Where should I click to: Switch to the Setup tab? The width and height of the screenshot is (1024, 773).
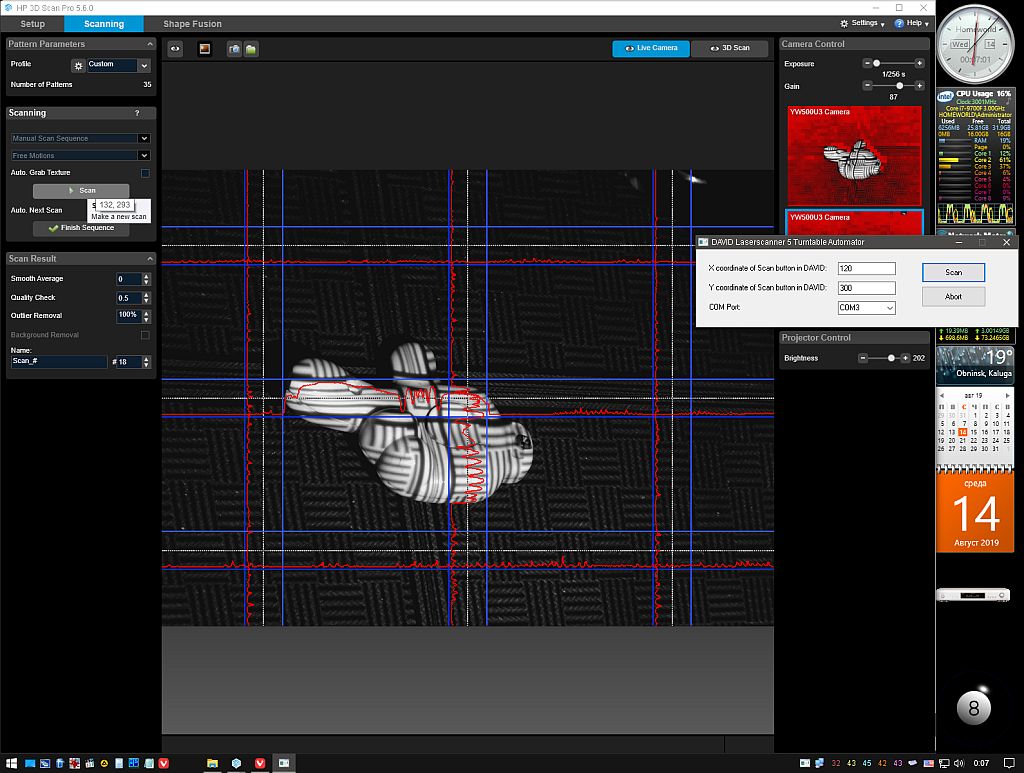click(33, 24)
